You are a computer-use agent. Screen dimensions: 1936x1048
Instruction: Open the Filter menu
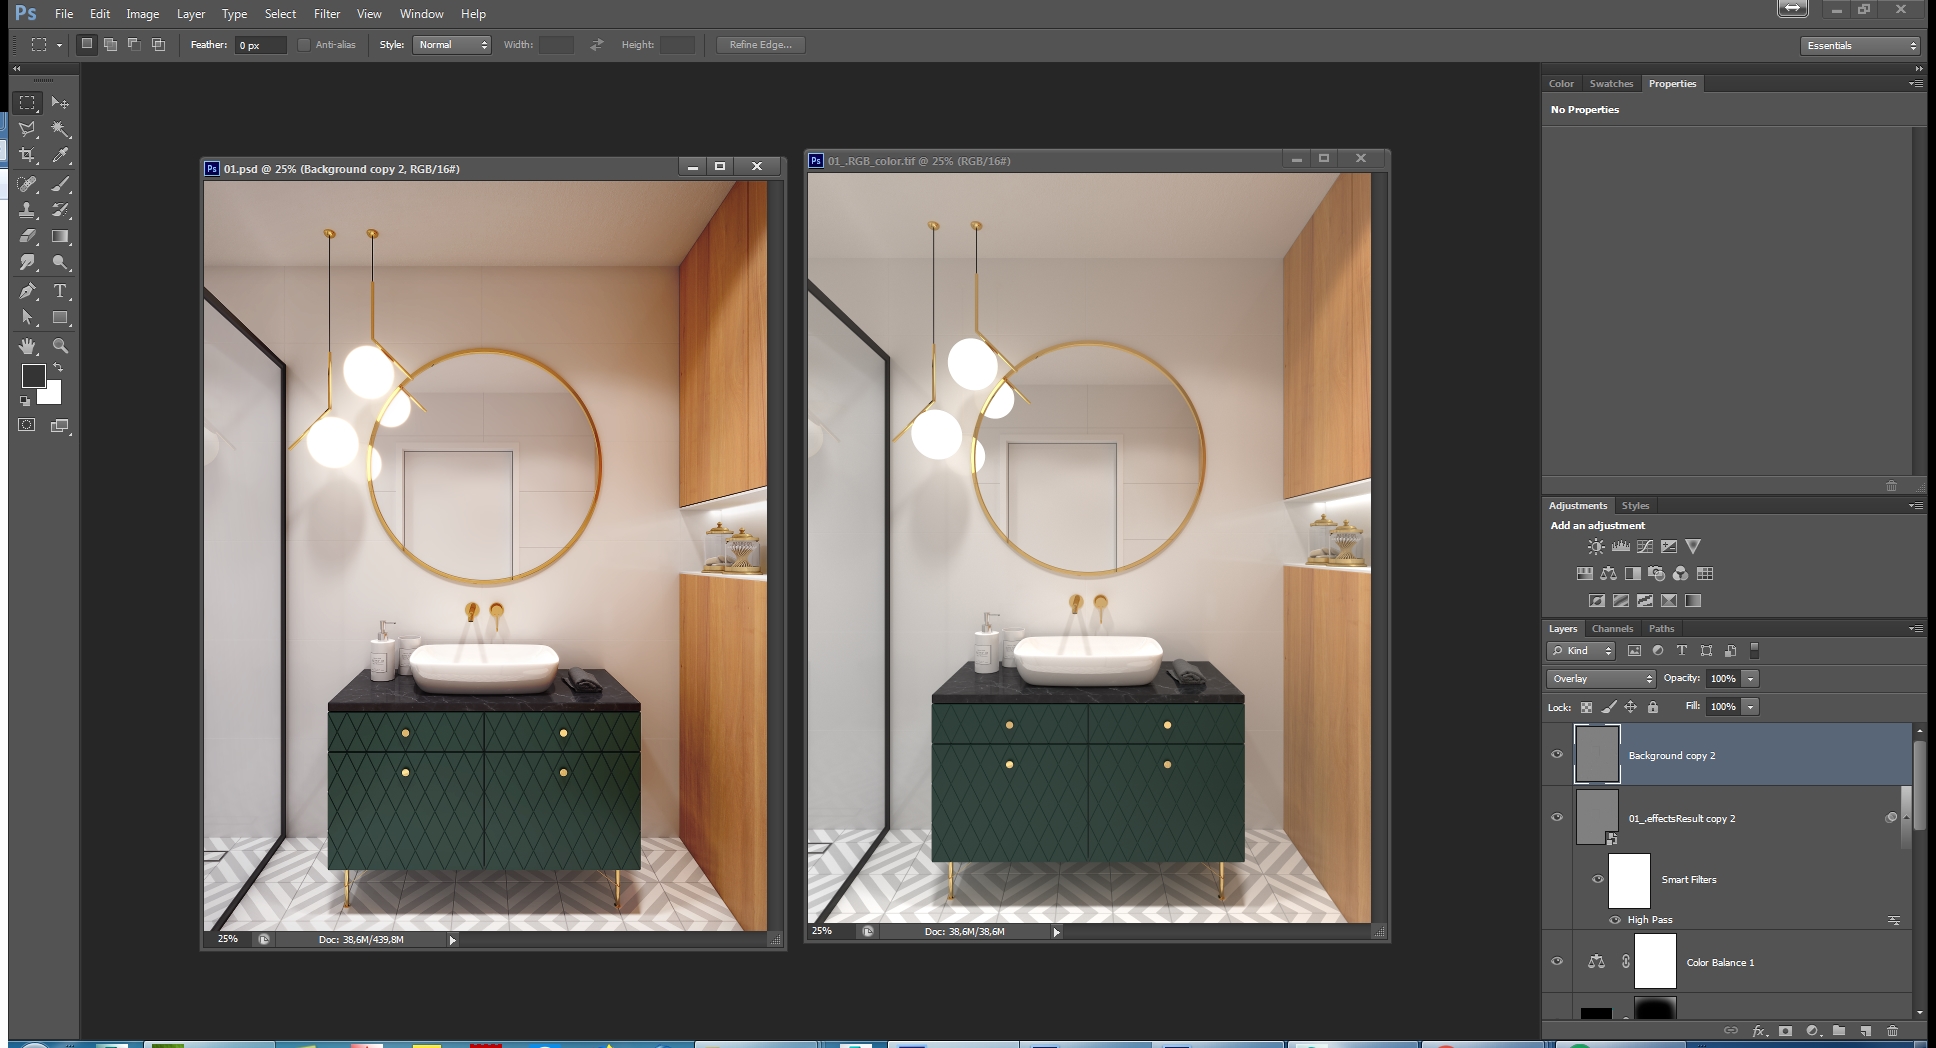point(326,14)
